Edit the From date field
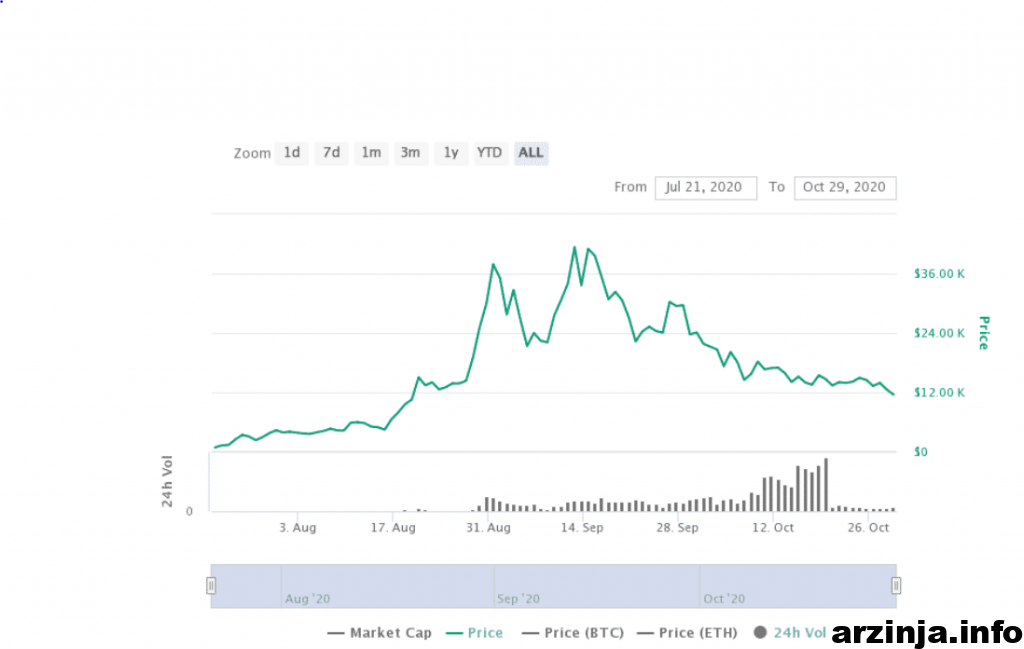 click(x=705, y=187)
